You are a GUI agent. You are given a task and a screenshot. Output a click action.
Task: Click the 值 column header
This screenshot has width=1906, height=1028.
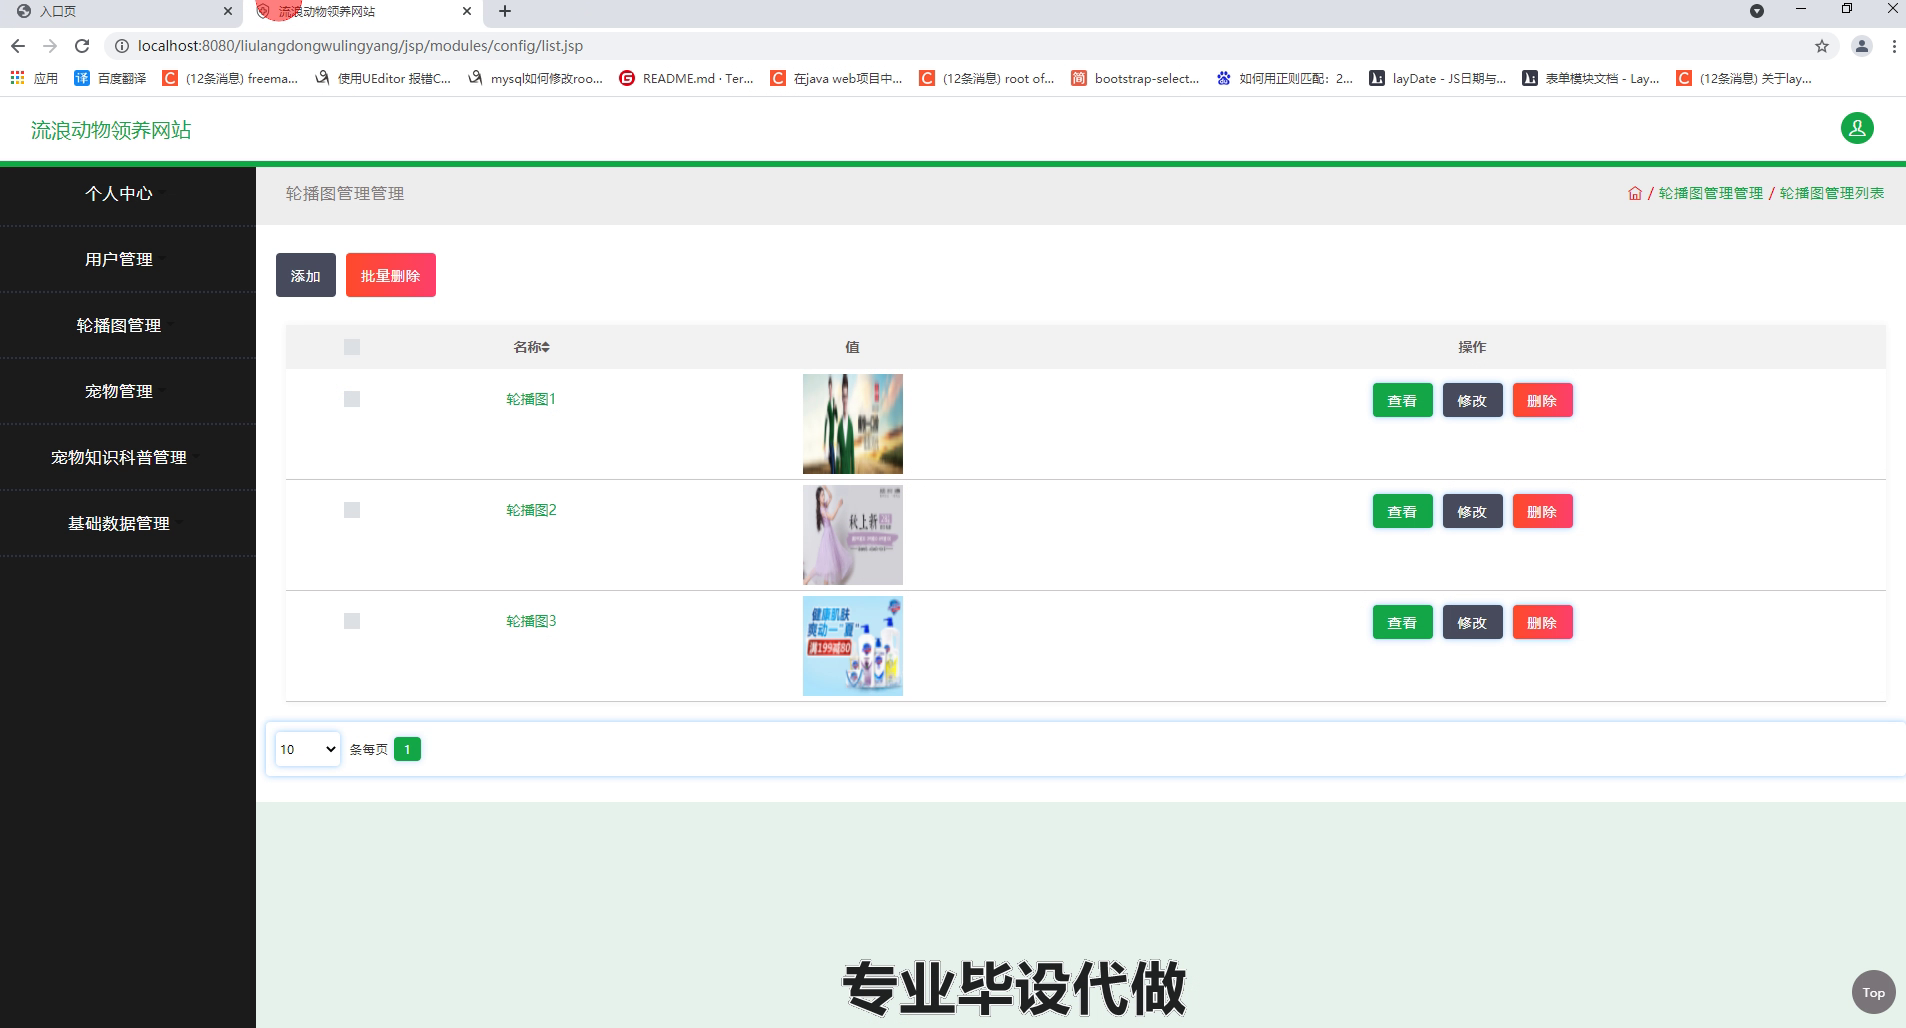pyautogui.click(x=852, y=347)
